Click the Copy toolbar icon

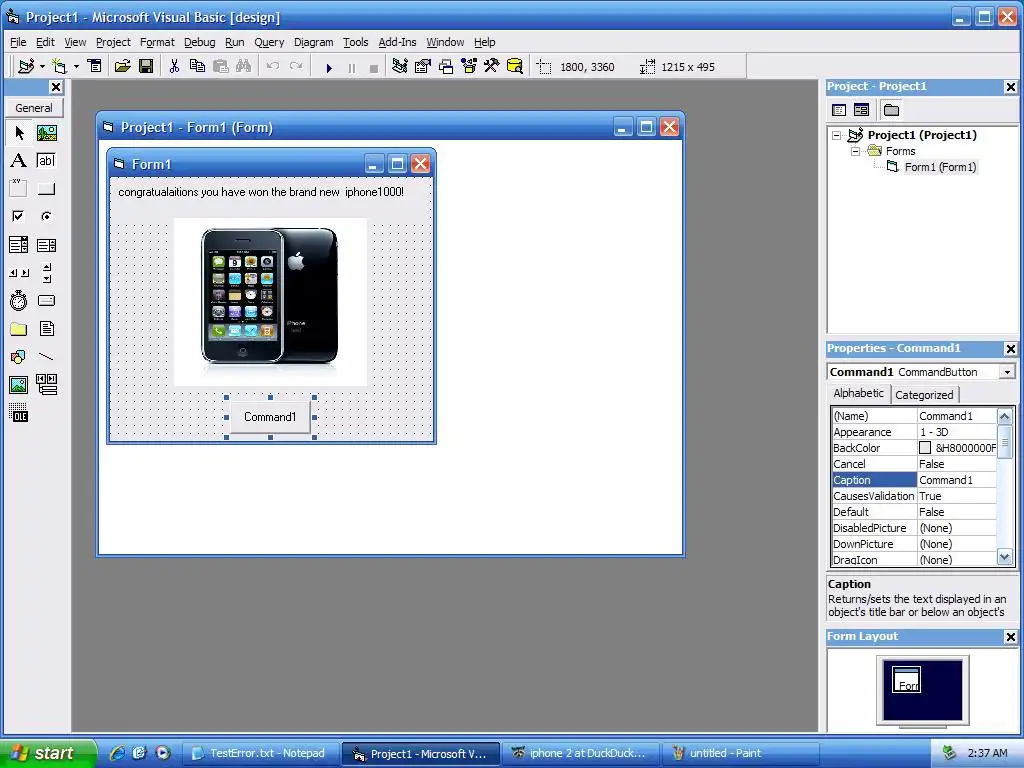(197, 67)
